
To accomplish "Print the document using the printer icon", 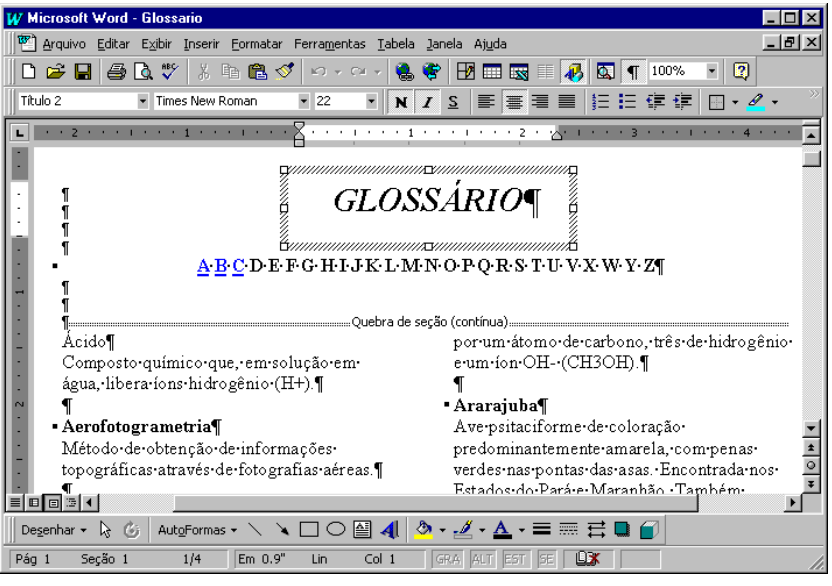I will tap(116, 71).
